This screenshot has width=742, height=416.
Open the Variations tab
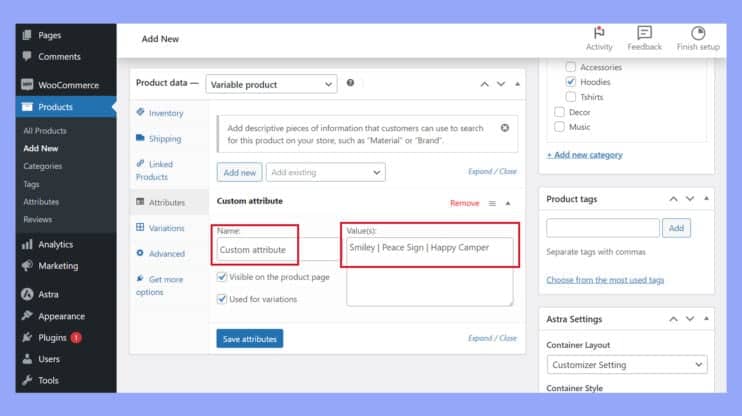pos(169,228)
